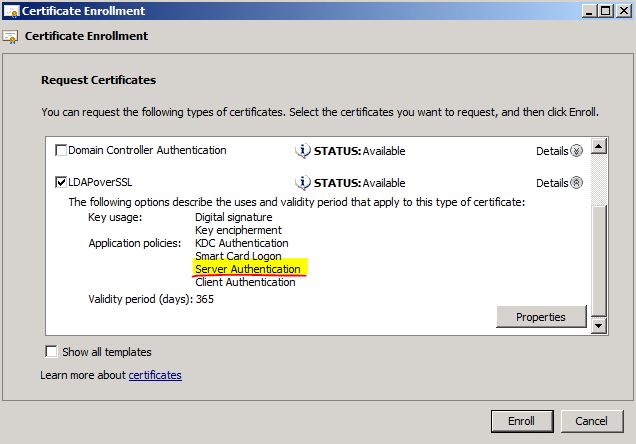Open the certificates help link
636x444 pixels.
[155, 375]
